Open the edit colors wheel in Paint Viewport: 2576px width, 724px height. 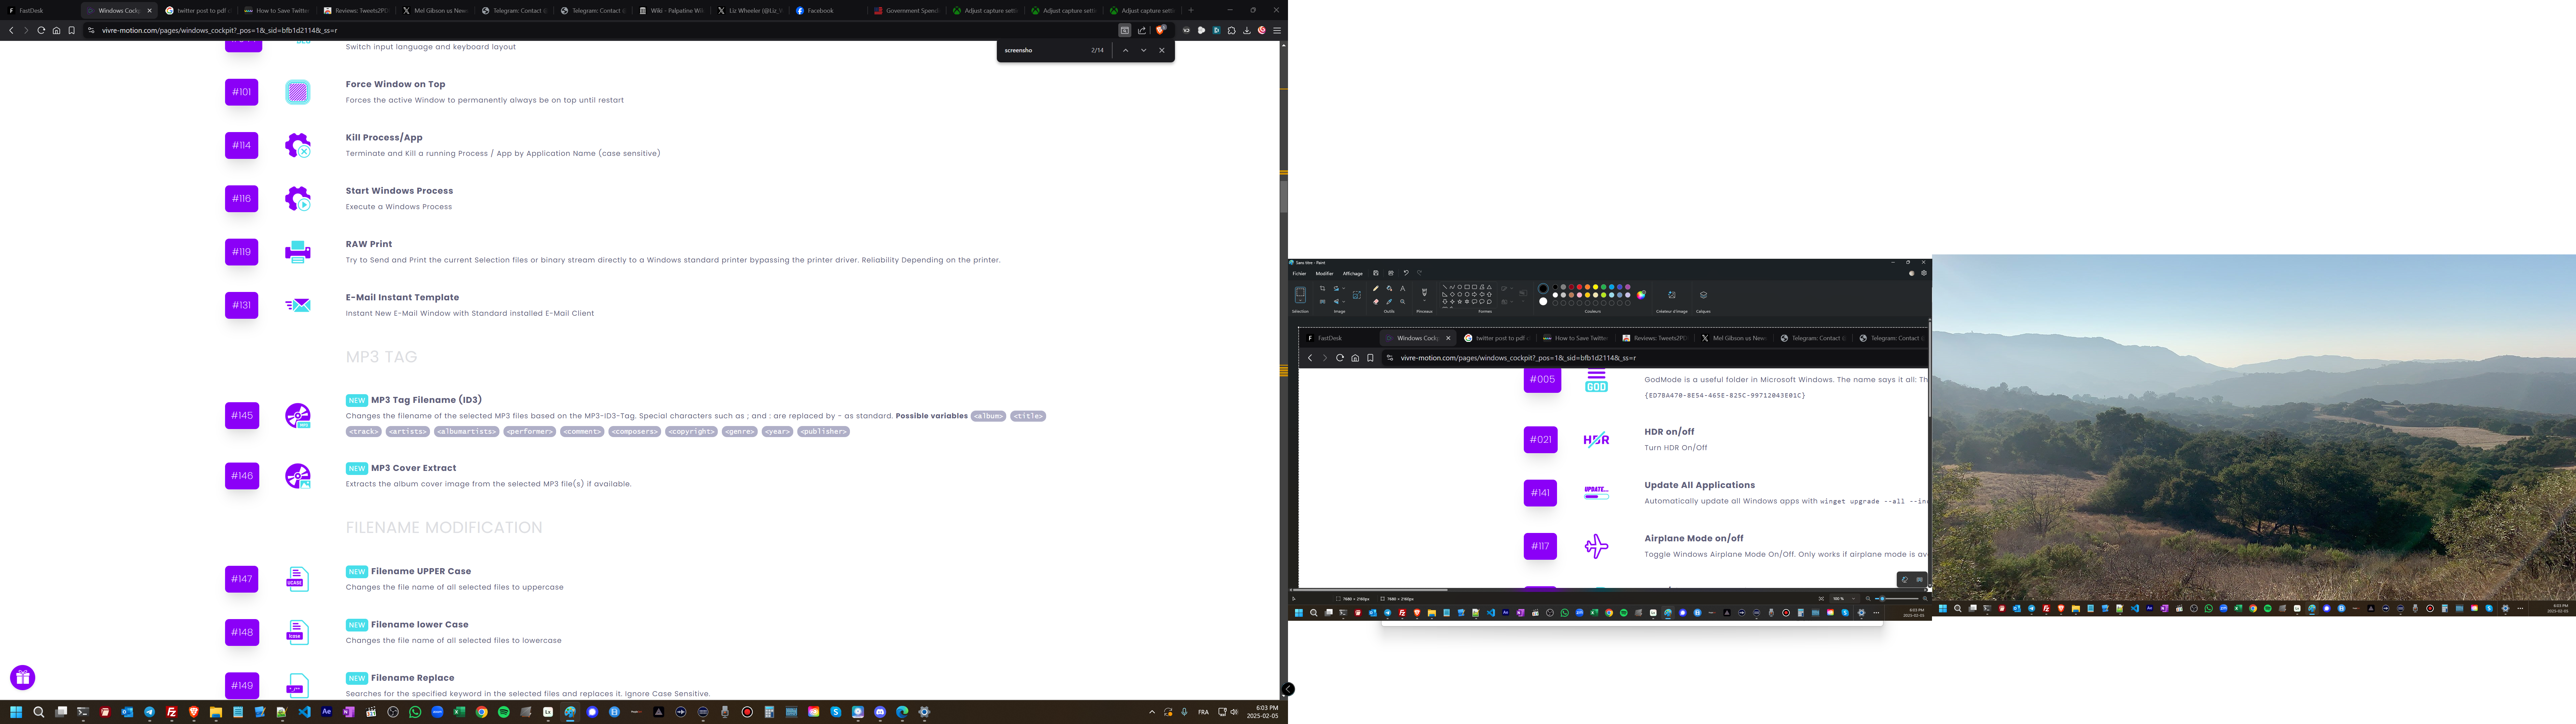point(1641,295)
